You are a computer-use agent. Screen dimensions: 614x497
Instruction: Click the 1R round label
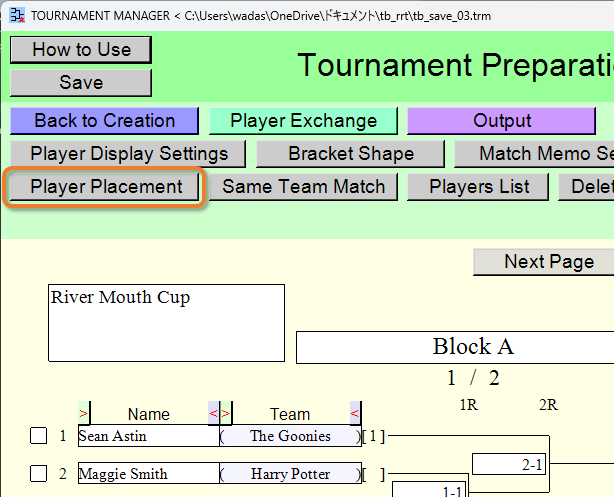click(469, 405)
